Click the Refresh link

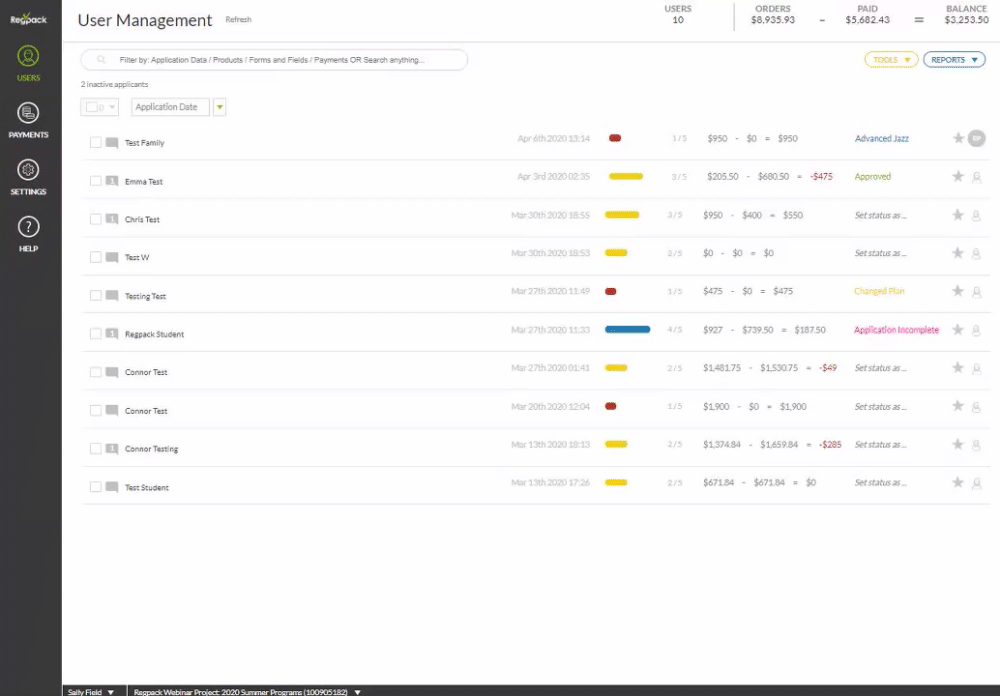238,20
